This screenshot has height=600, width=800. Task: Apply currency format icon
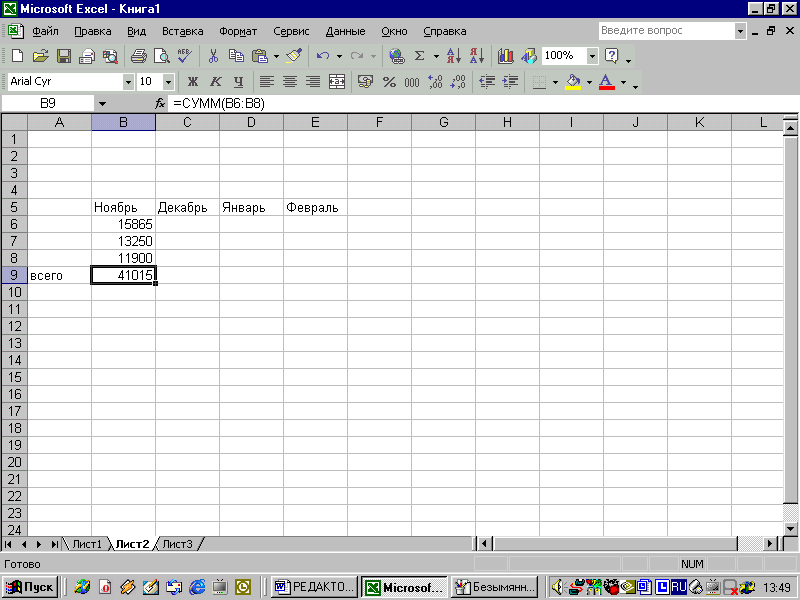pos(365,82)
